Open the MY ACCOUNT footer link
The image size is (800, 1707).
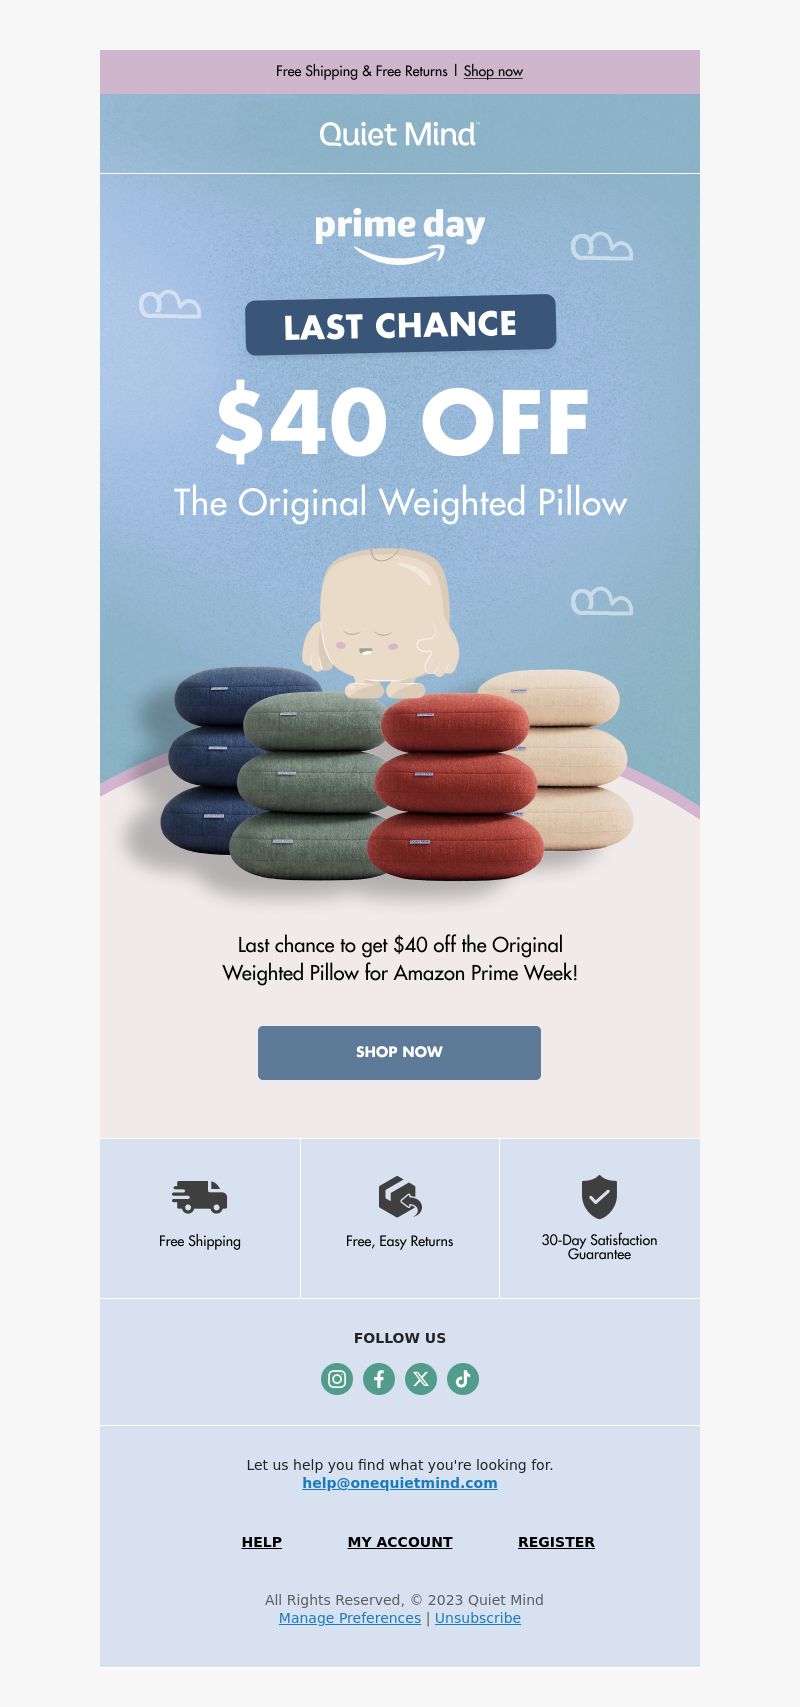400,1542
